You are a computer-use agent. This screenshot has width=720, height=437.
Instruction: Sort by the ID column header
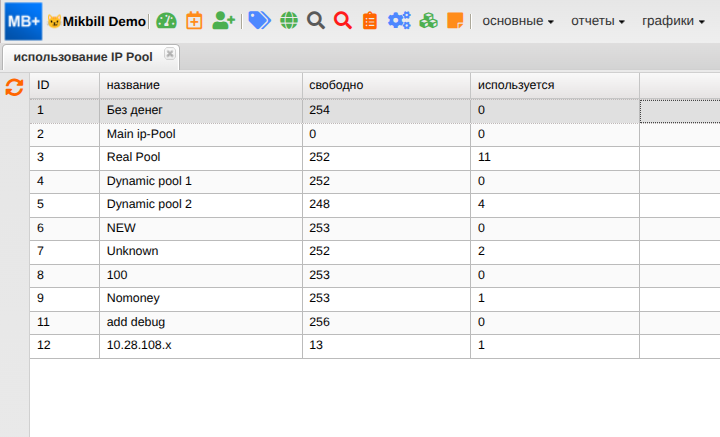point(65,85)
